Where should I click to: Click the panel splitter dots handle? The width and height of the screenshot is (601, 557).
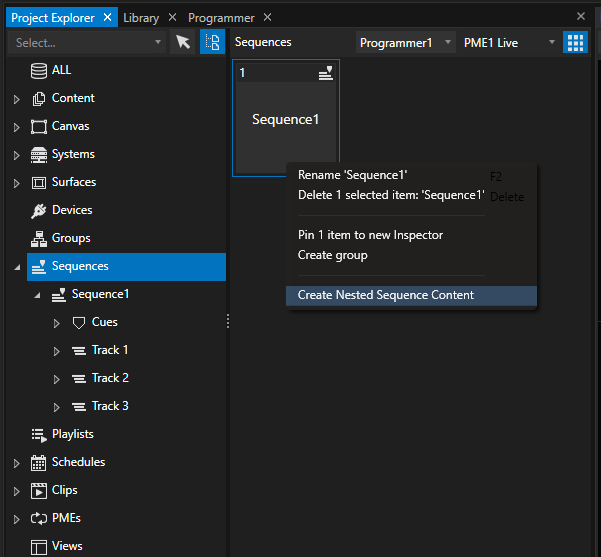coord(228,321)
